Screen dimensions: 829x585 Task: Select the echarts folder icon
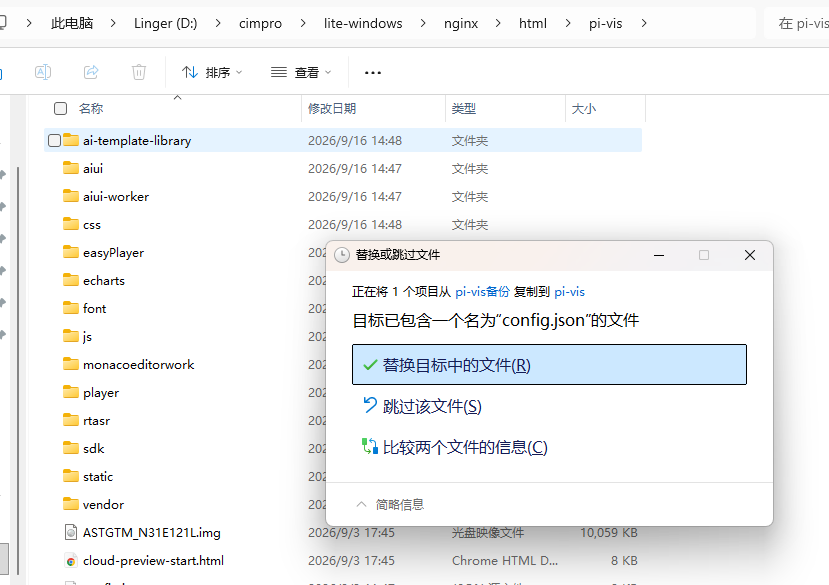[x=70, y=280]
